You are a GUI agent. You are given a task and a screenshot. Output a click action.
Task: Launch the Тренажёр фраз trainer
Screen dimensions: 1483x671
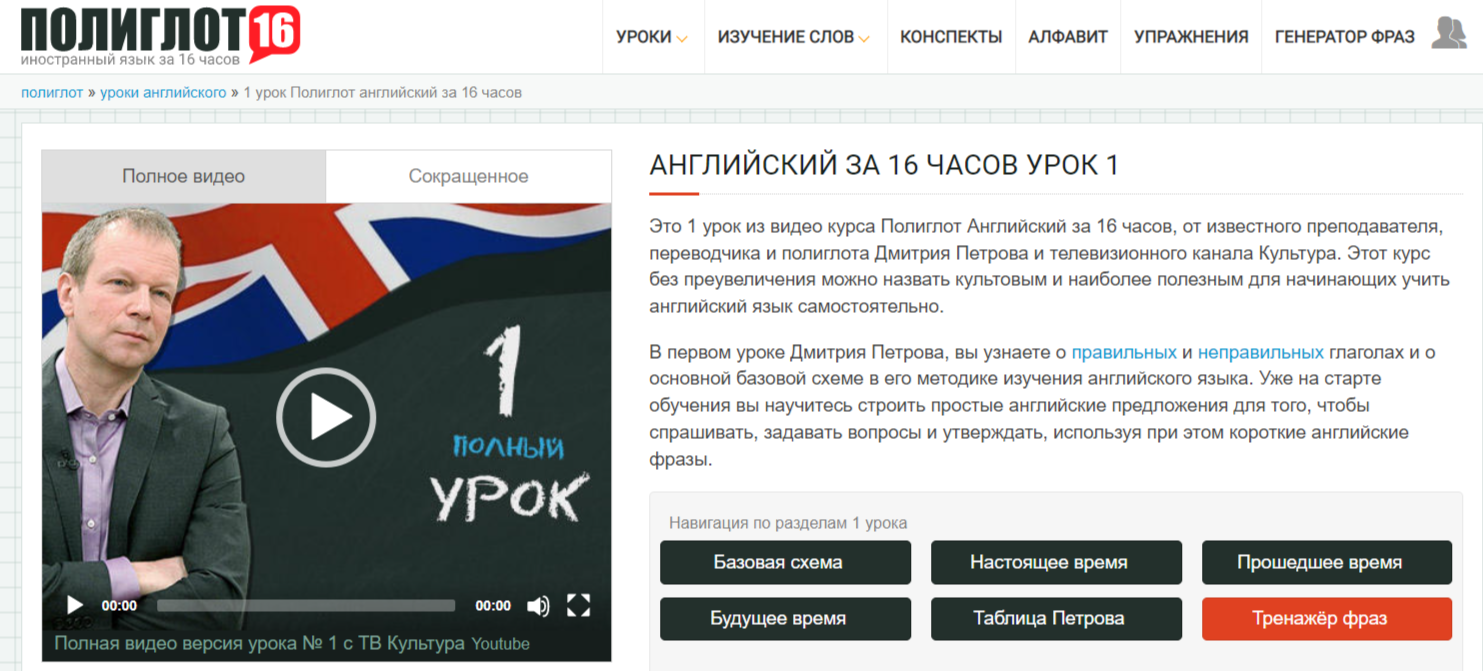click(1327, 619)
